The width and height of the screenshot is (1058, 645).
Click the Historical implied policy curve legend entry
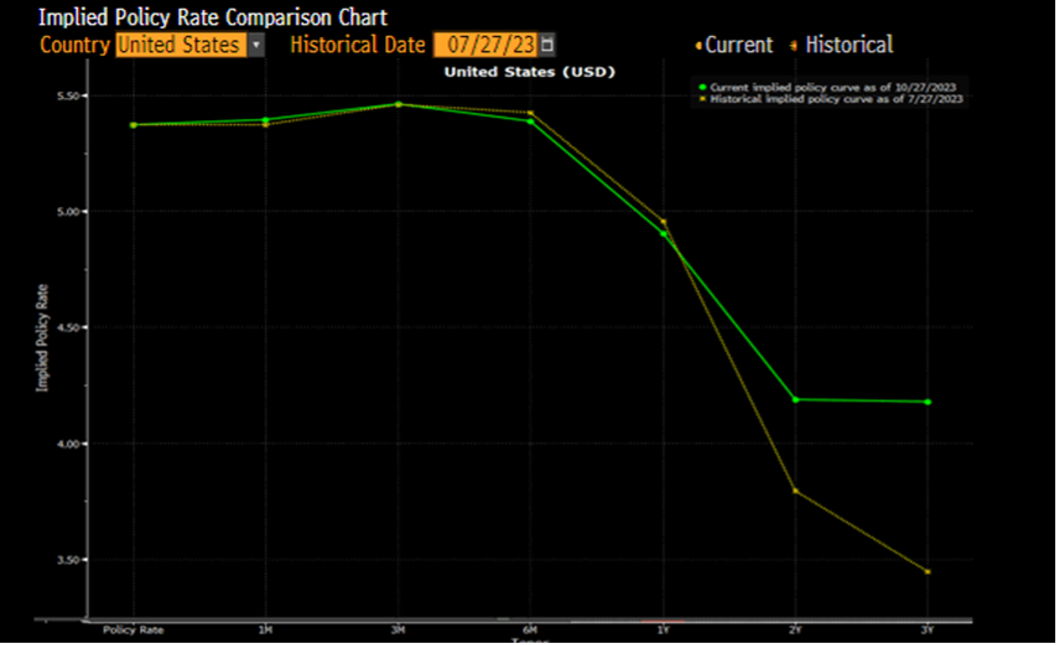pos(835,100)
